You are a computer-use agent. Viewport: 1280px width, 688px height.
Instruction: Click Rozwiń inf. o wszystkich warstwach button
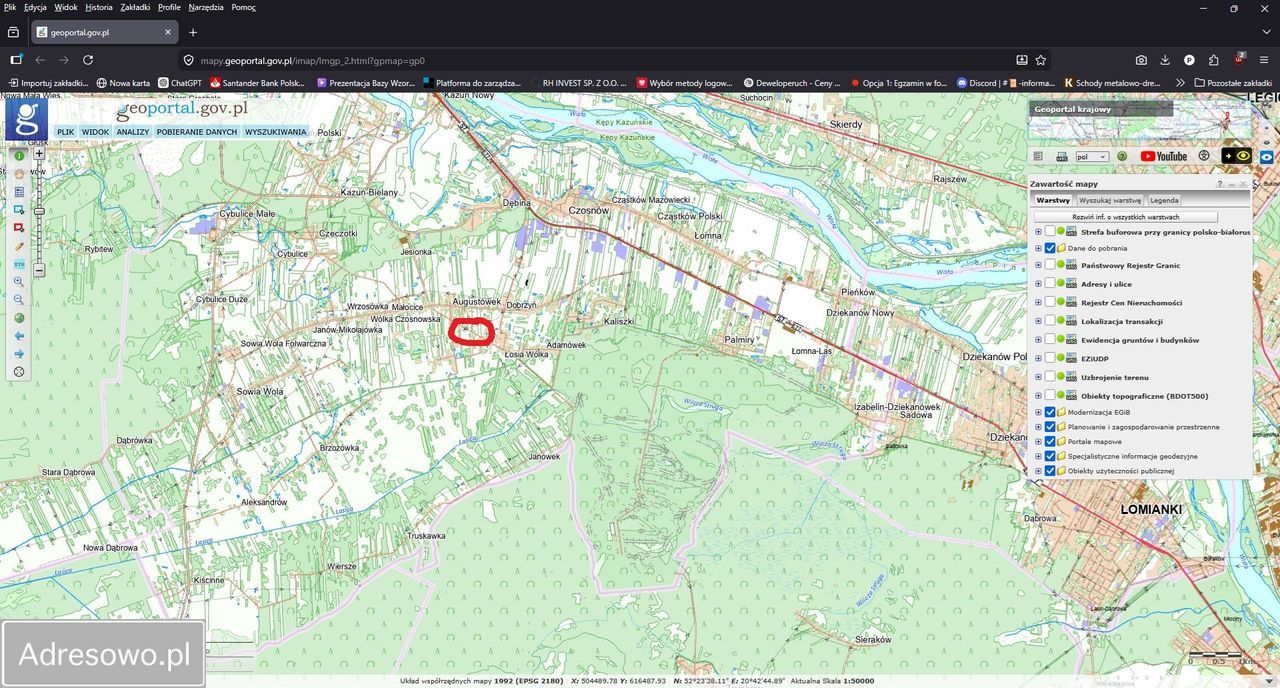(x=1125, y=216)
